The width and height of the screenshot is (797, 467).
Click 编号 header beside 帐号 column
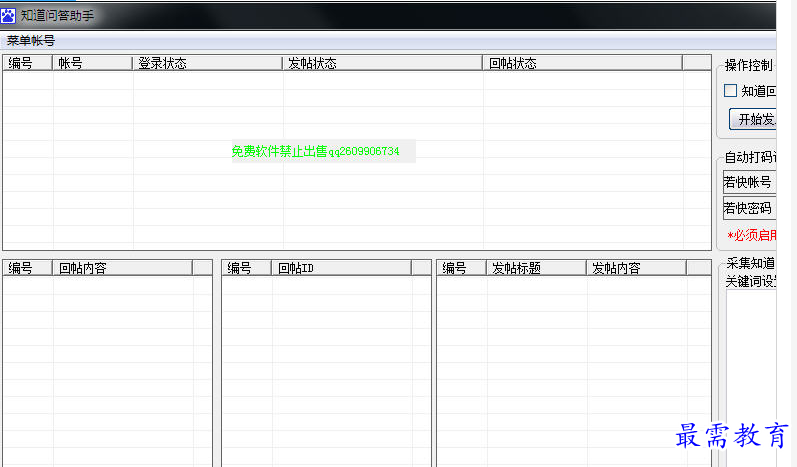(x=28, y=63)
